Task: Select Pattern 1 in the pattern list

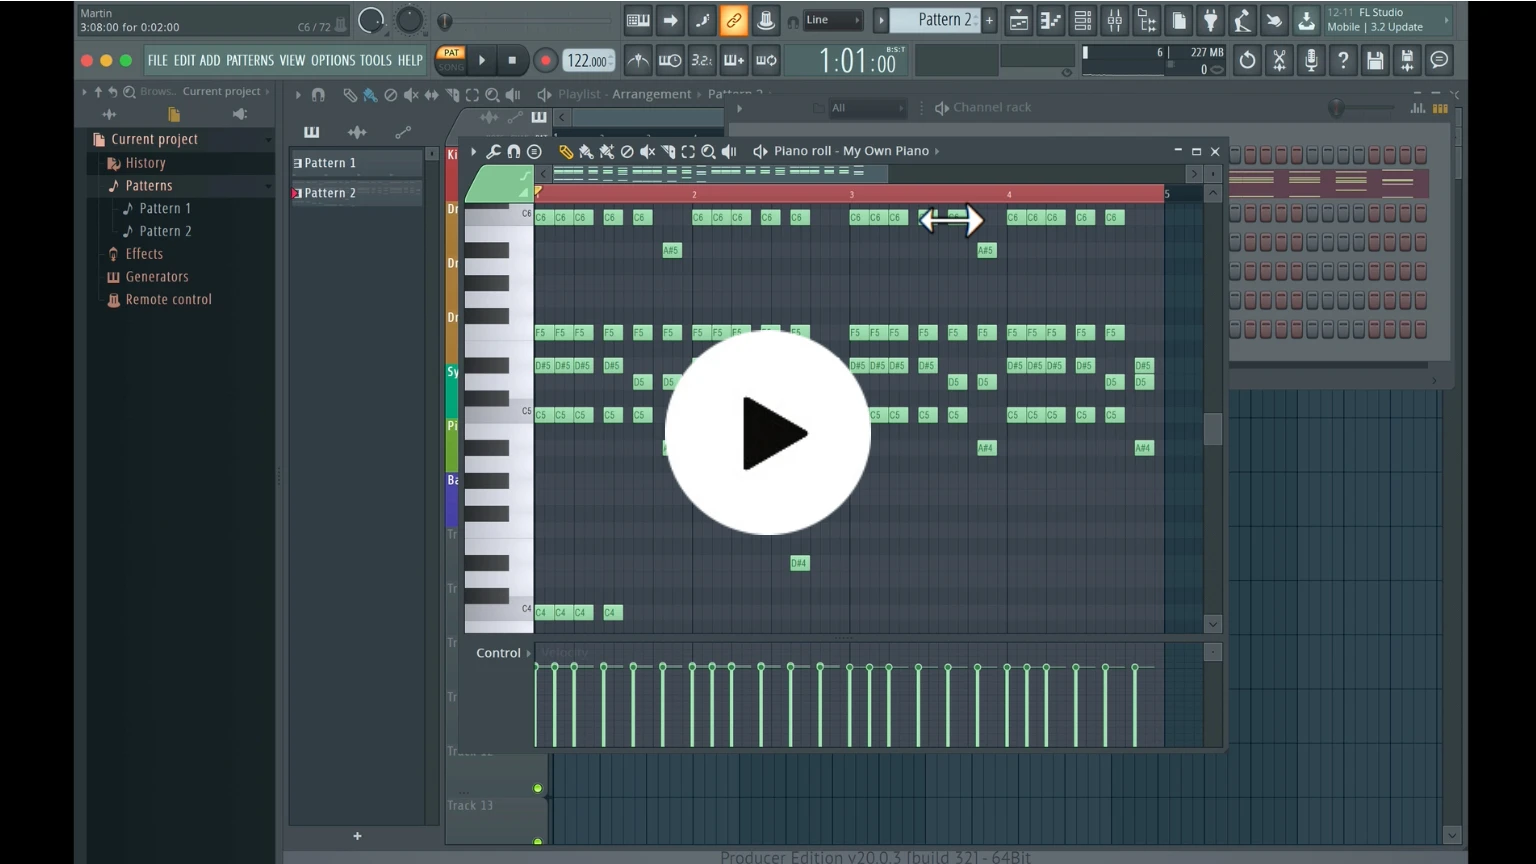Action: pos(357,163)
